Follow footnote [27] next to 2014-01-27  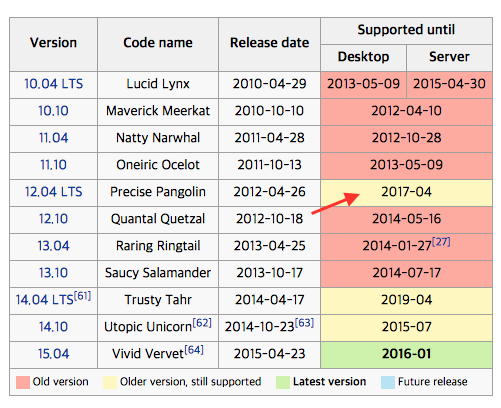pos(441,242)
